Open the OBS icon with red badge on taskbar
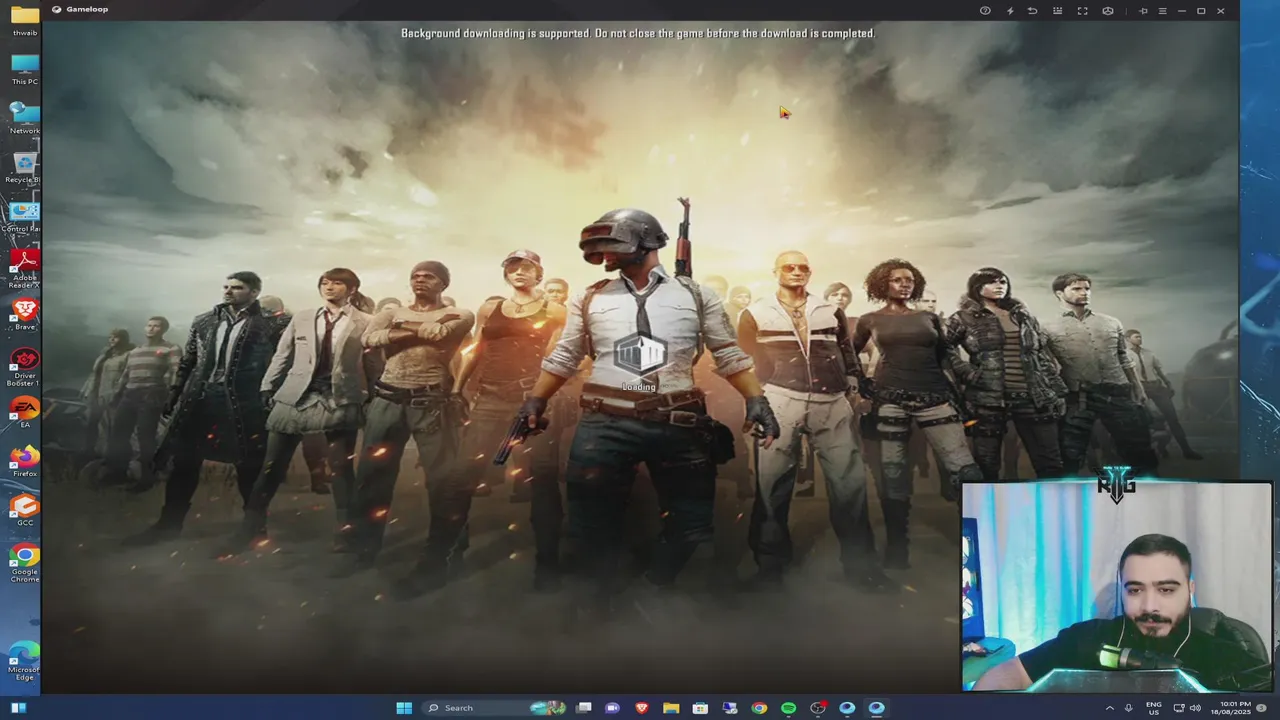This screenshot has width=1280, height=720. 818,708
